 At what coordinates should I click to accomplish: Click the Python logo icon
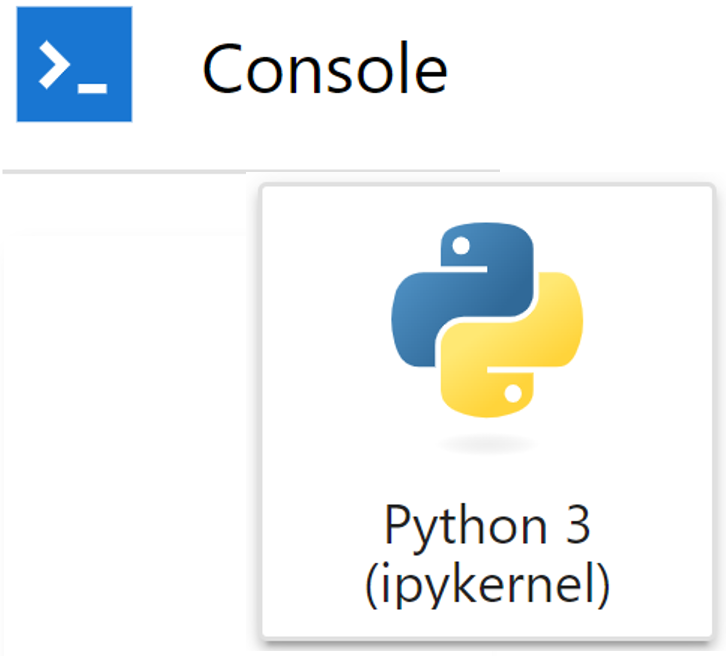coord(487,320)
